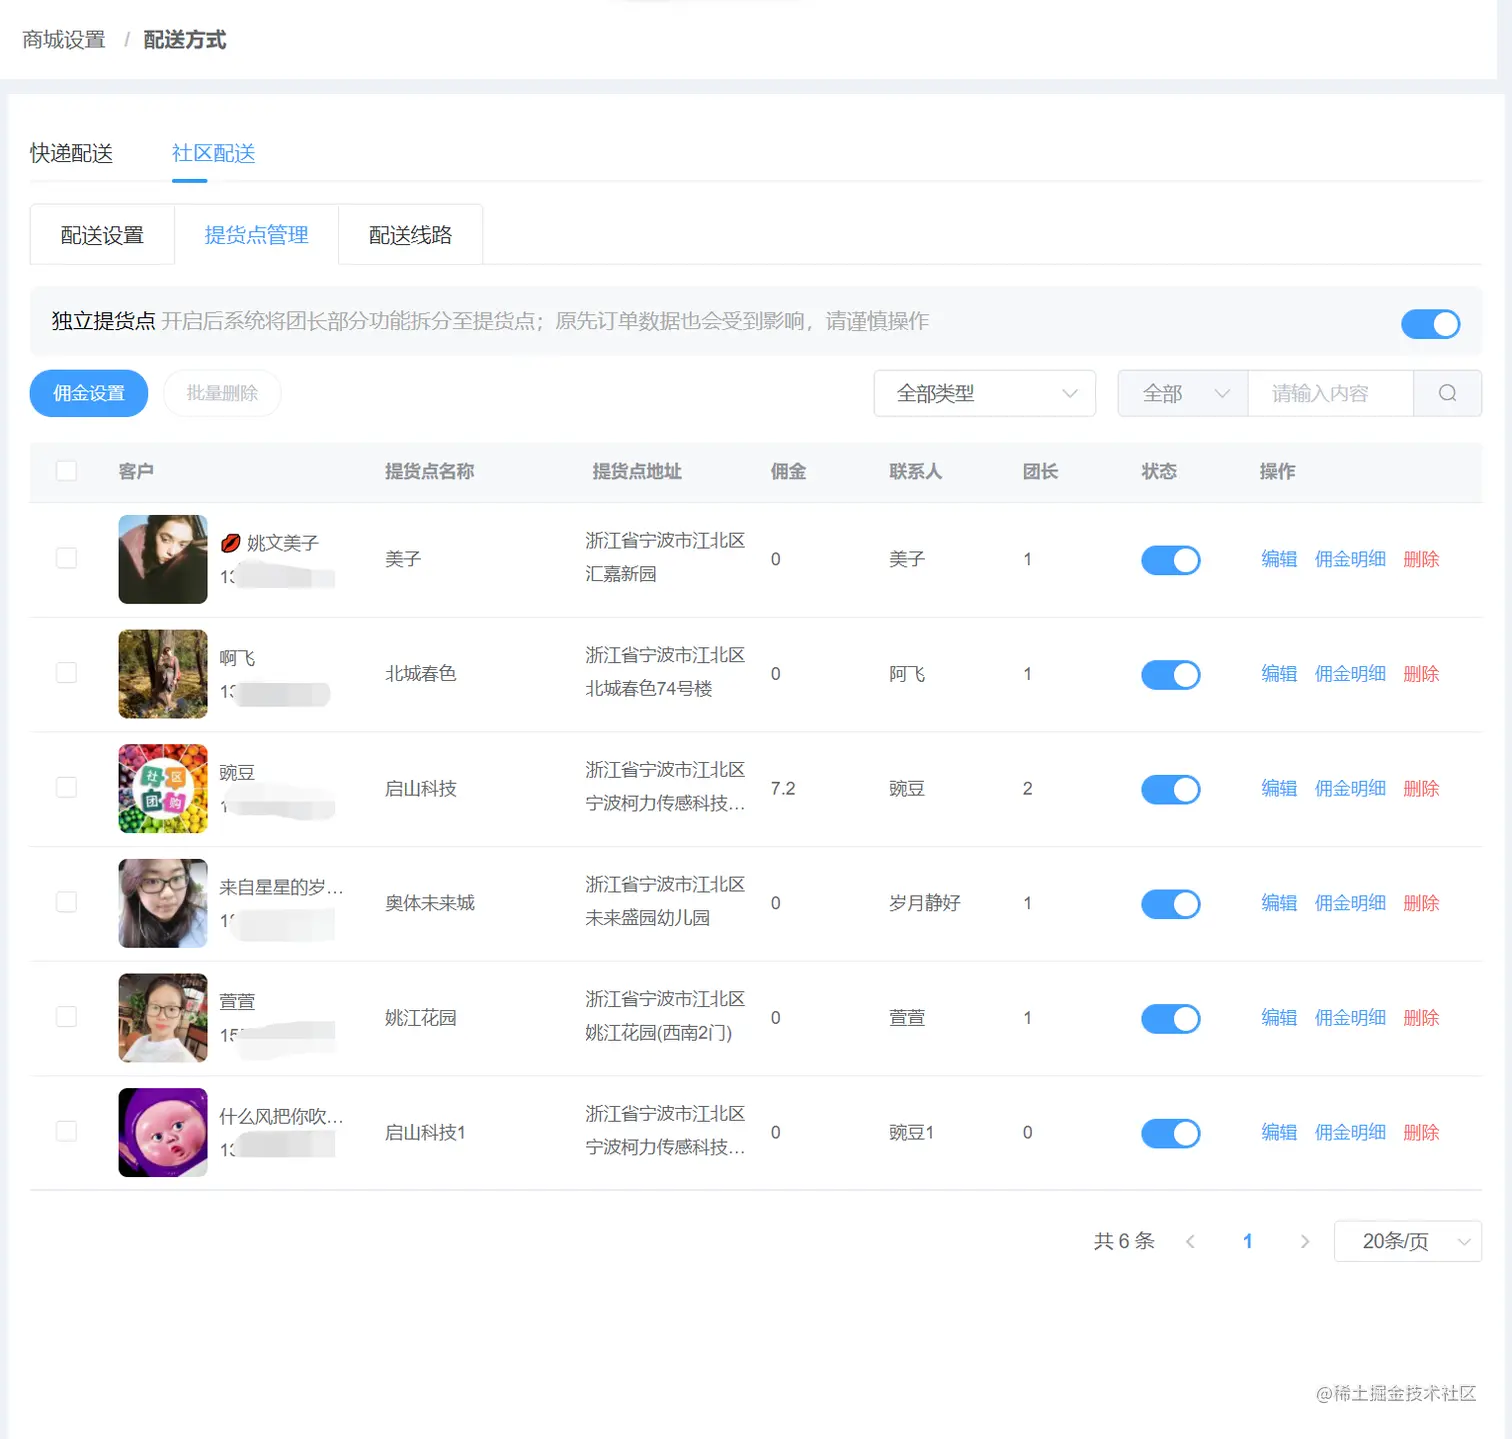Check the 姚江花园 row checkbox

(x=66, y=1017)
